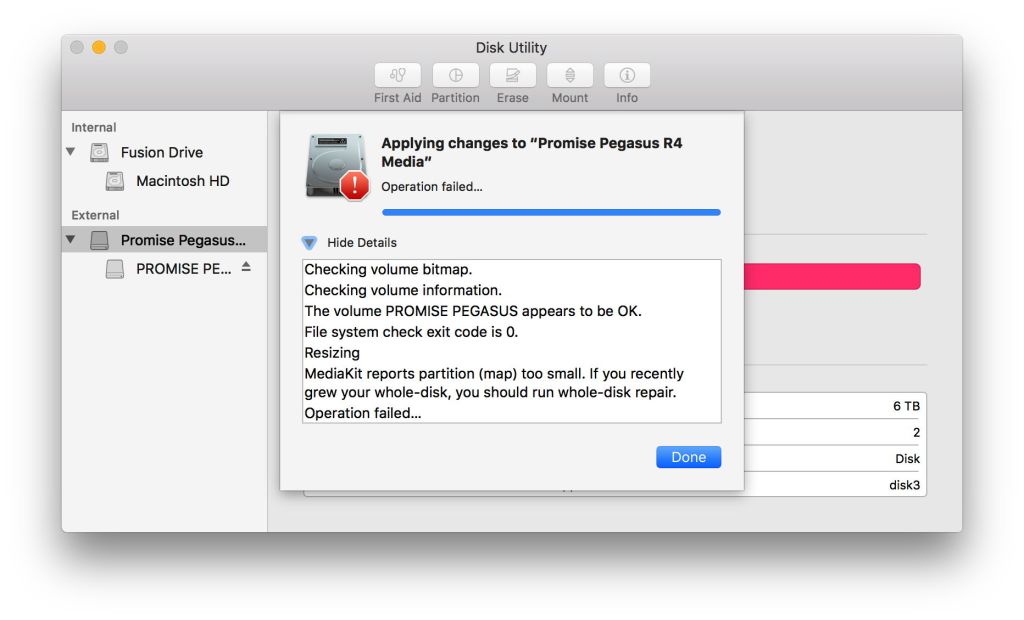Open the Partition tool
The image size is (1024, 620).
(455, 76)
